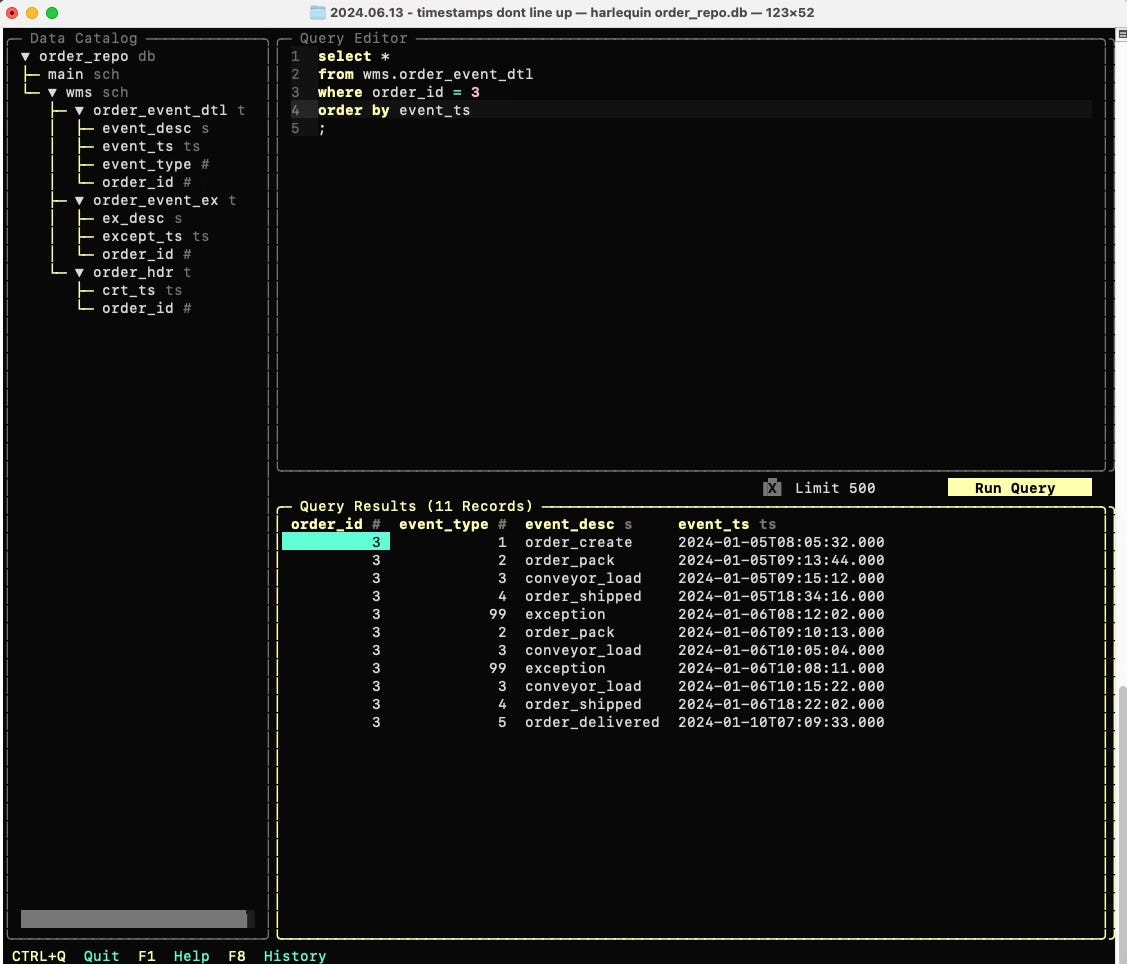1127x964 pixels.
Task: Select timestamp 2024-01-06T18:22:02.000 cell
Action: click(x=781, y=704)
